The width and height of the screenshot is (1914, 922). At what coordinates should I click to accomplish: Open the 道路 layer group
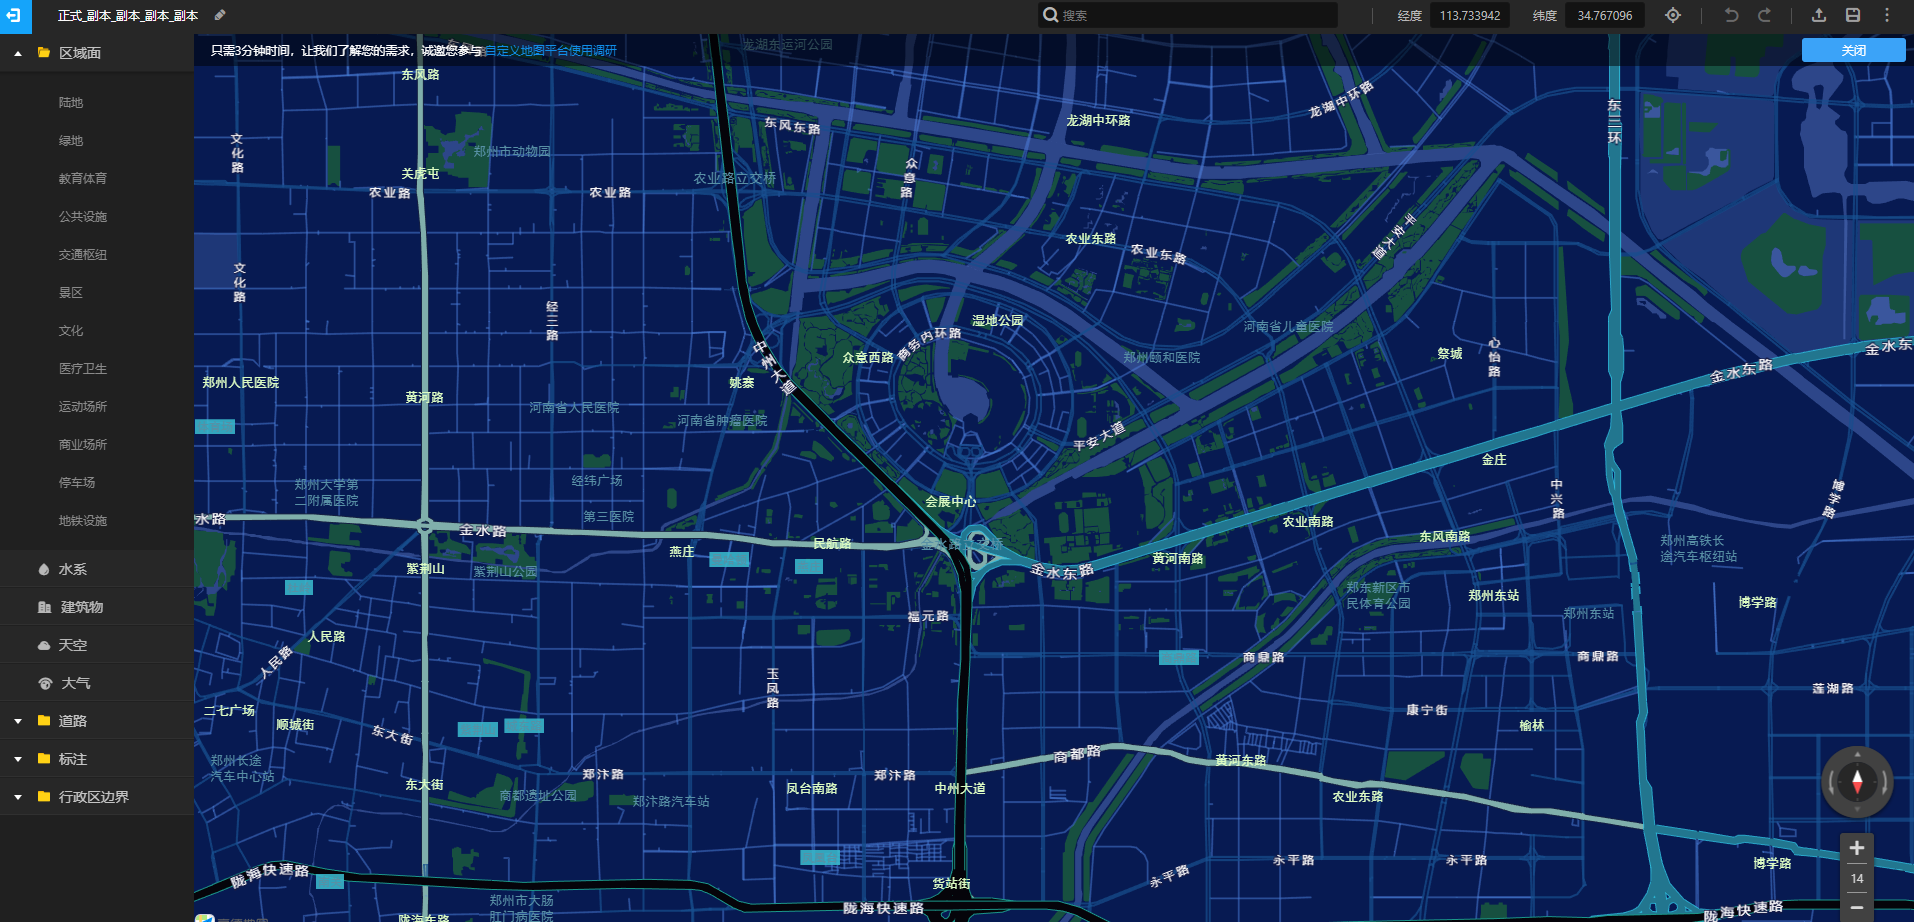[x=97, y=721]
